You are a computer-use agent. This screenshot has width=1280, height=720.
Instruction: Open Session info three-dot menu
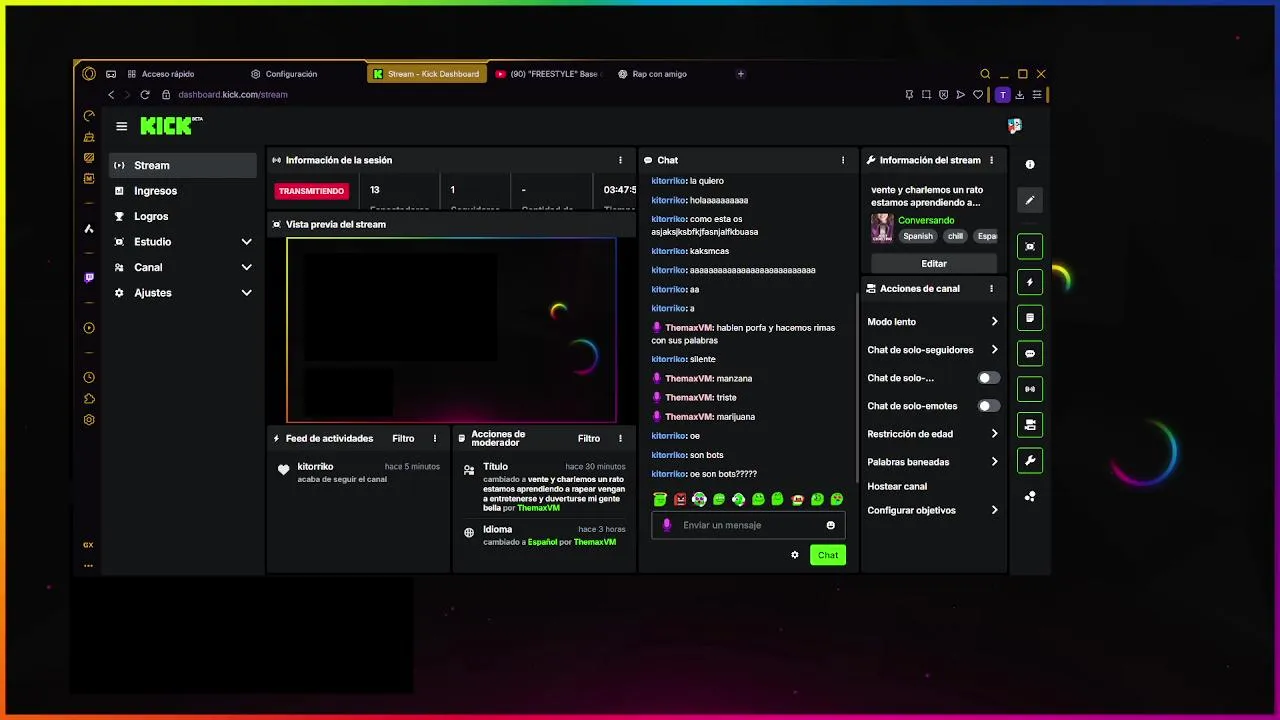point(620,160)
